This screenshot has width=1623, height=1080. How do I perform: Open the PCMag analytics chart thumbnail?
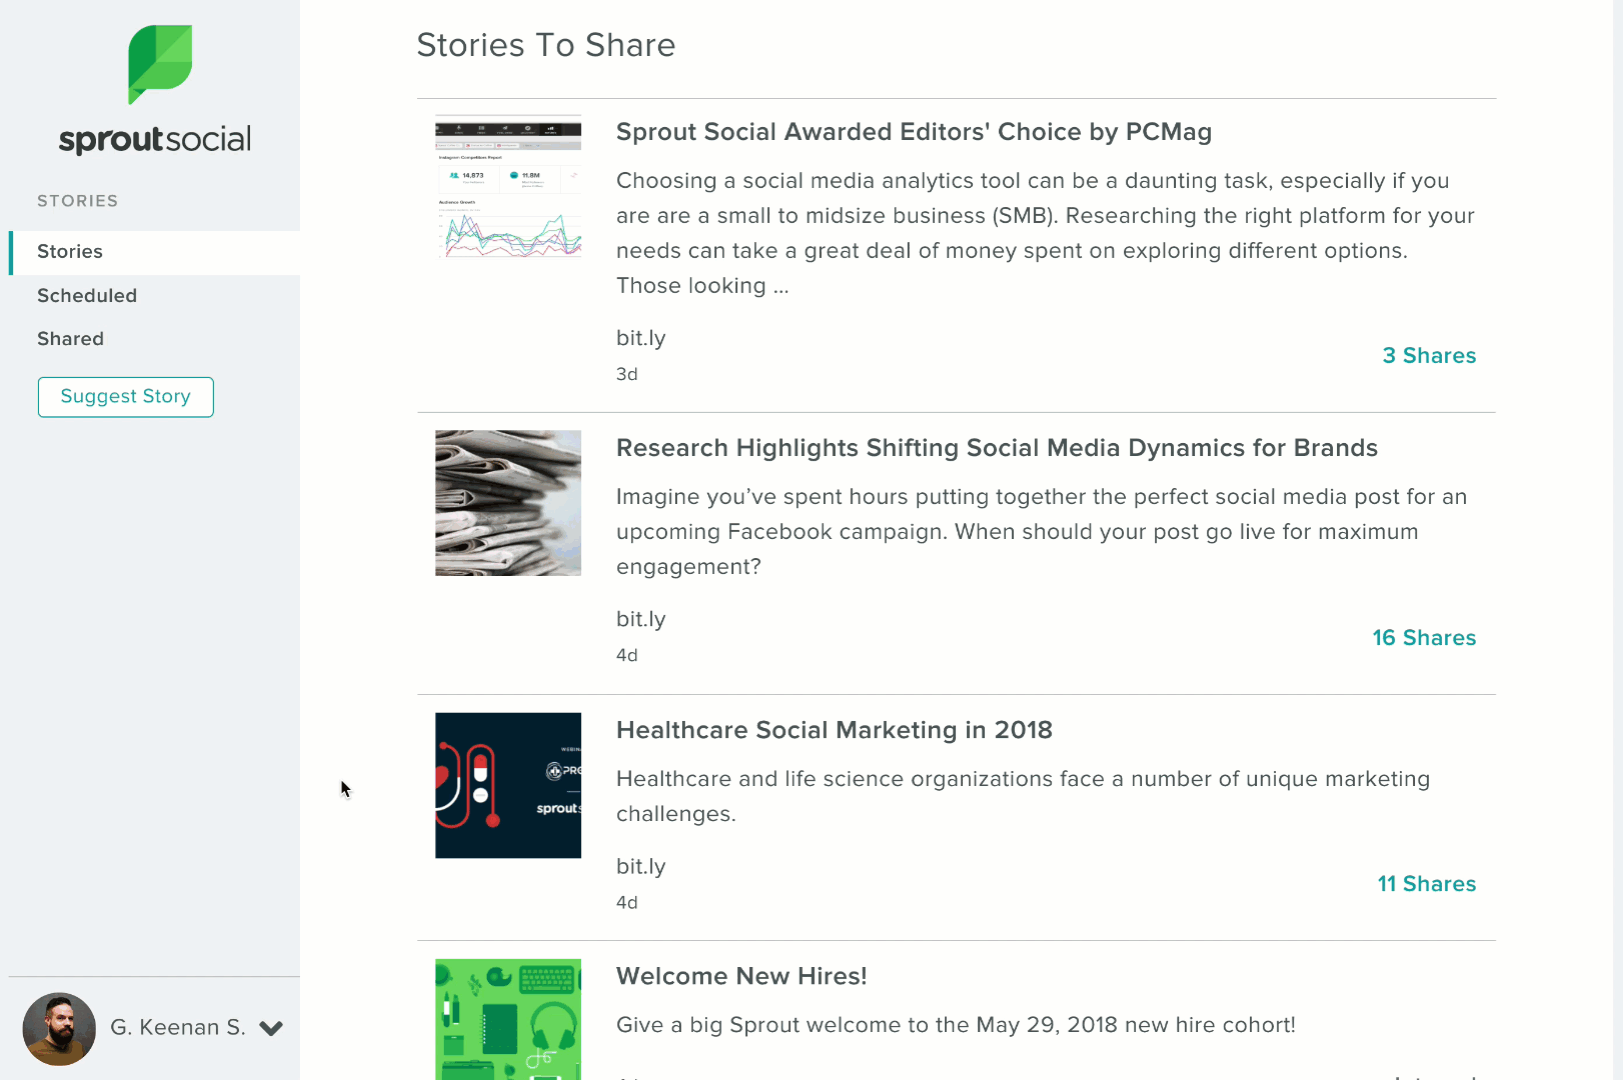coord(508,188)
